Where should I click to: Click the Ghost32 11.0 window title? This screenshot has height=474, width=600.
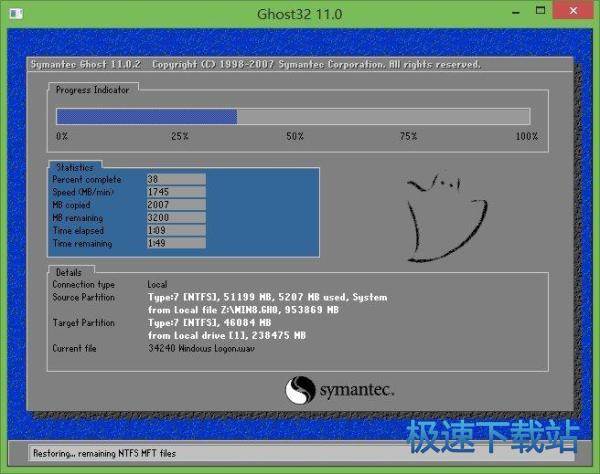300,14
